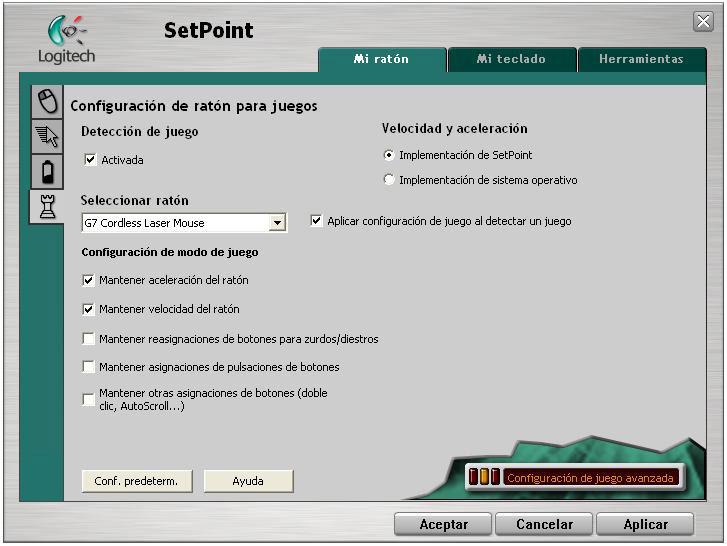
Task: Click the Conf. predeterm. button
Action: (136, 481)
